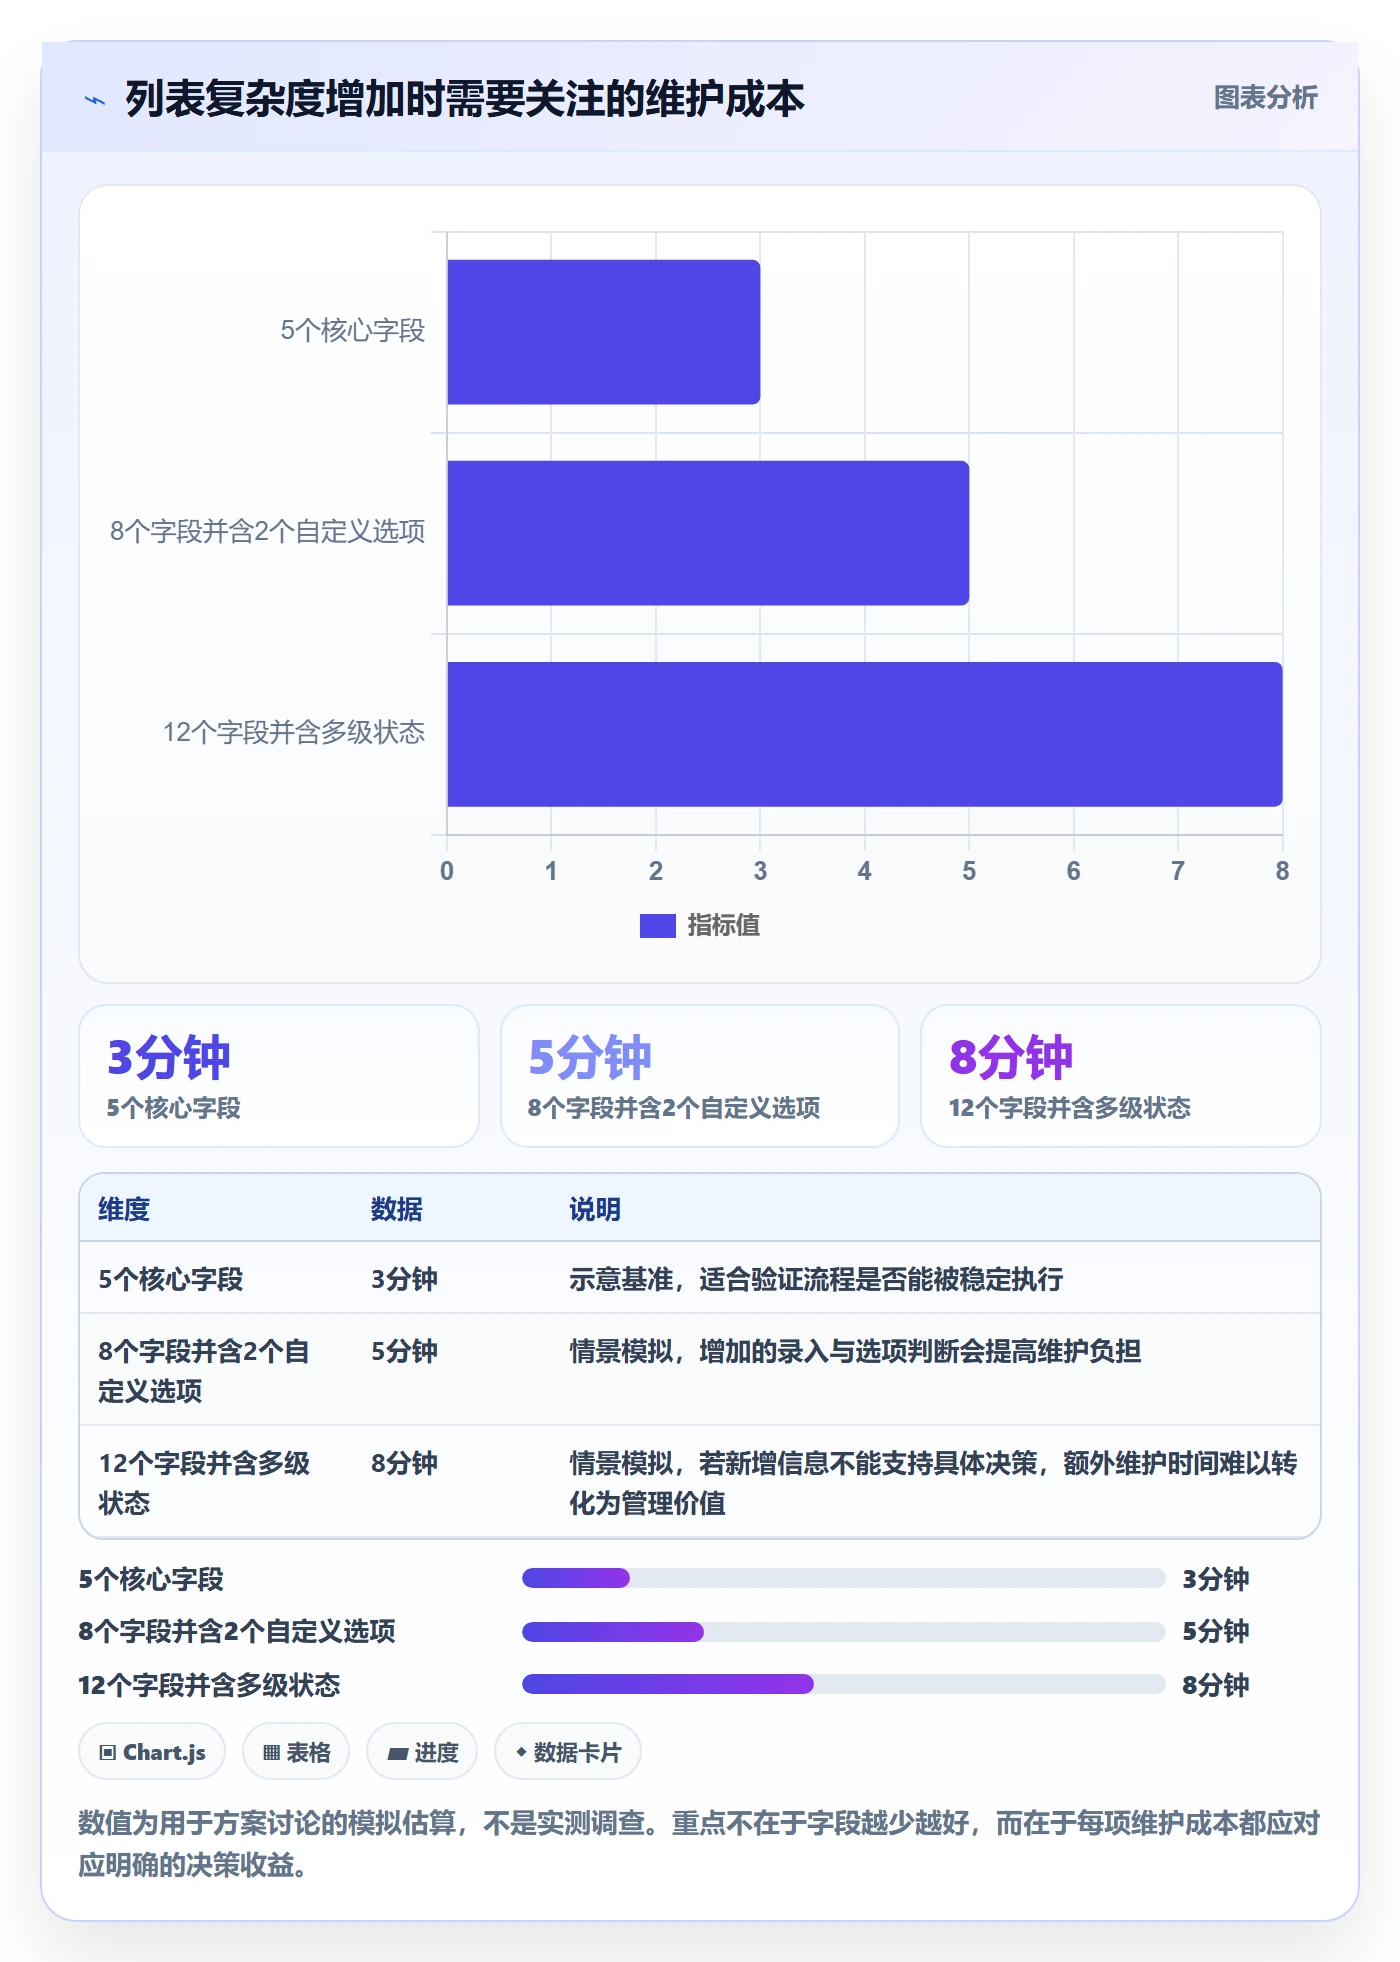Viewport: 1400px width, 1962px height.
Task: Select the chart bar for 8个字段并含2个自定义选项
Action: pos(708,533)
